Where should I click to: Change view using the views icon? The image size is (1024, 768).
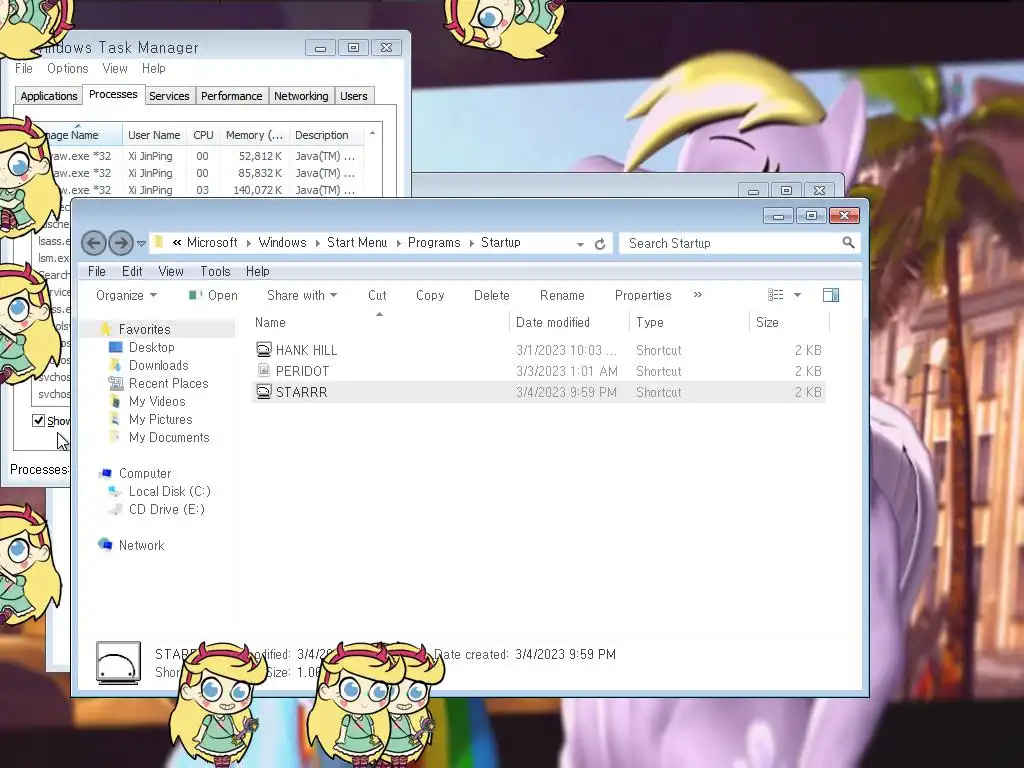pos(775,295)
